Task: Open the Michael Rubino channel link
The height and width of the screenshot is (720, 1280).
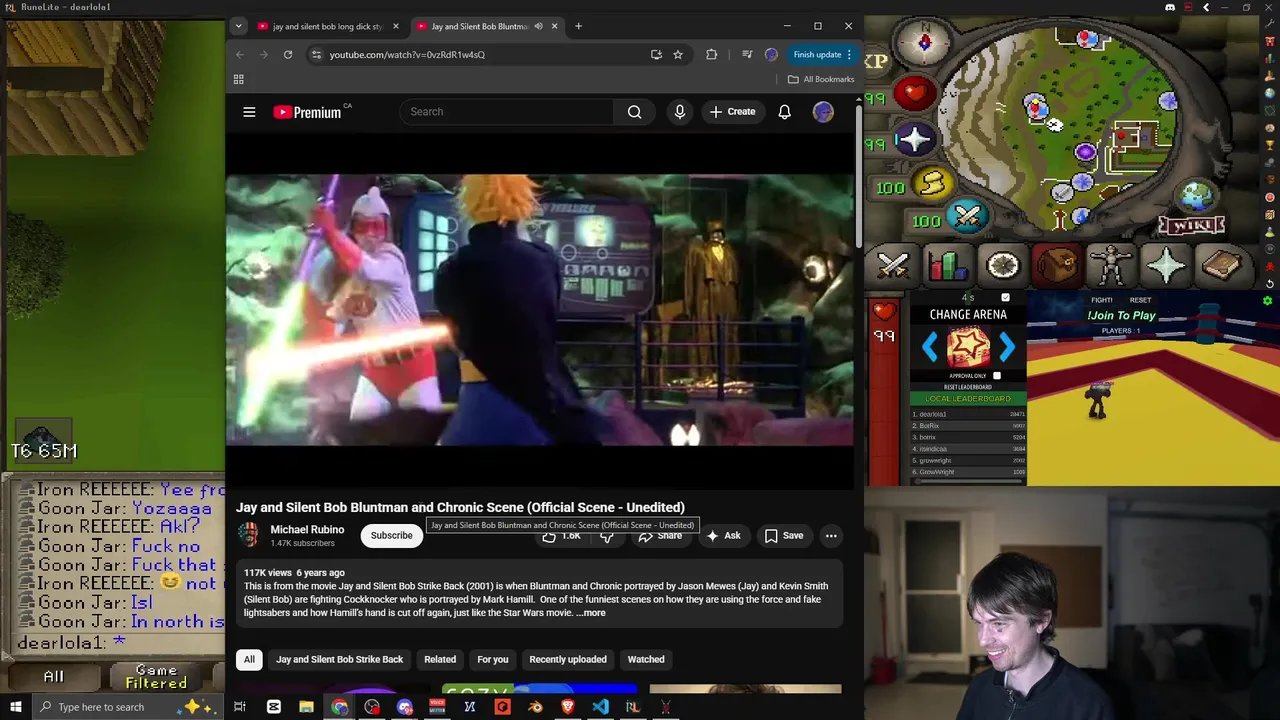Action: [x=307, y=530]
